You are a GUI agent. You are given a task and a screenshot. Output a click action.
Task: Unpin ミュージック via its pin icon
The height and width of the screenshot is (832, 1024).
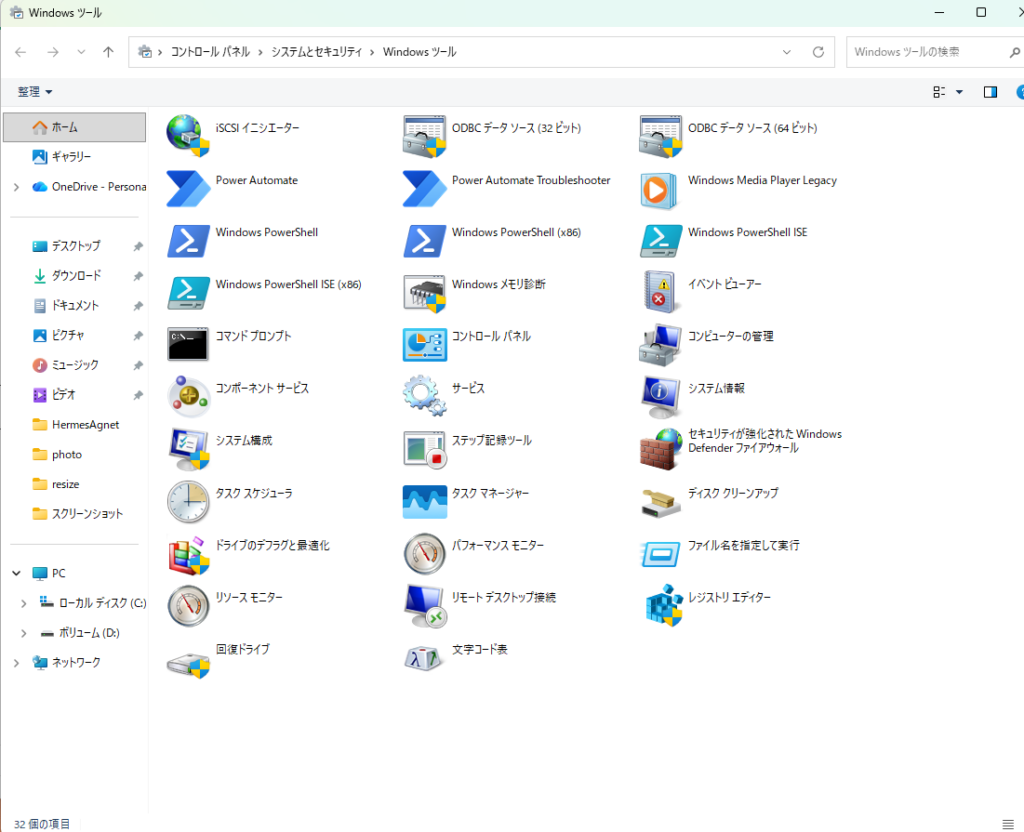click(x=138, y=365)
